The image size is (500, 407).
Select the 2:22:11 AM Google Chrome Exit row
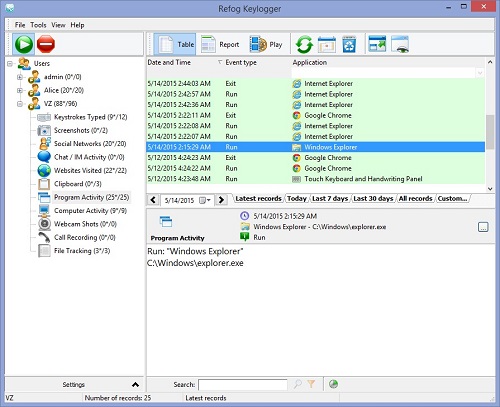[316, 115]
